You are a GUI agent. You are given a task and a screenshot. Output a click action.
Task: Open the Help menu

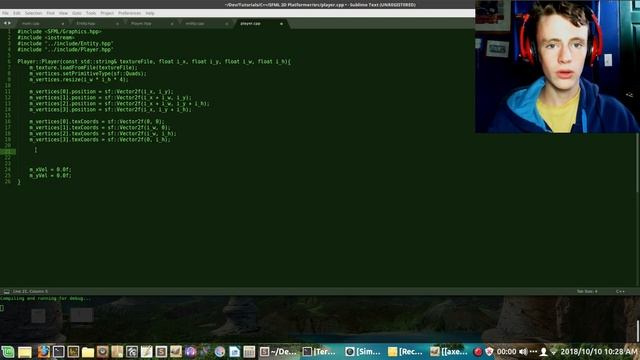point(150,13)
